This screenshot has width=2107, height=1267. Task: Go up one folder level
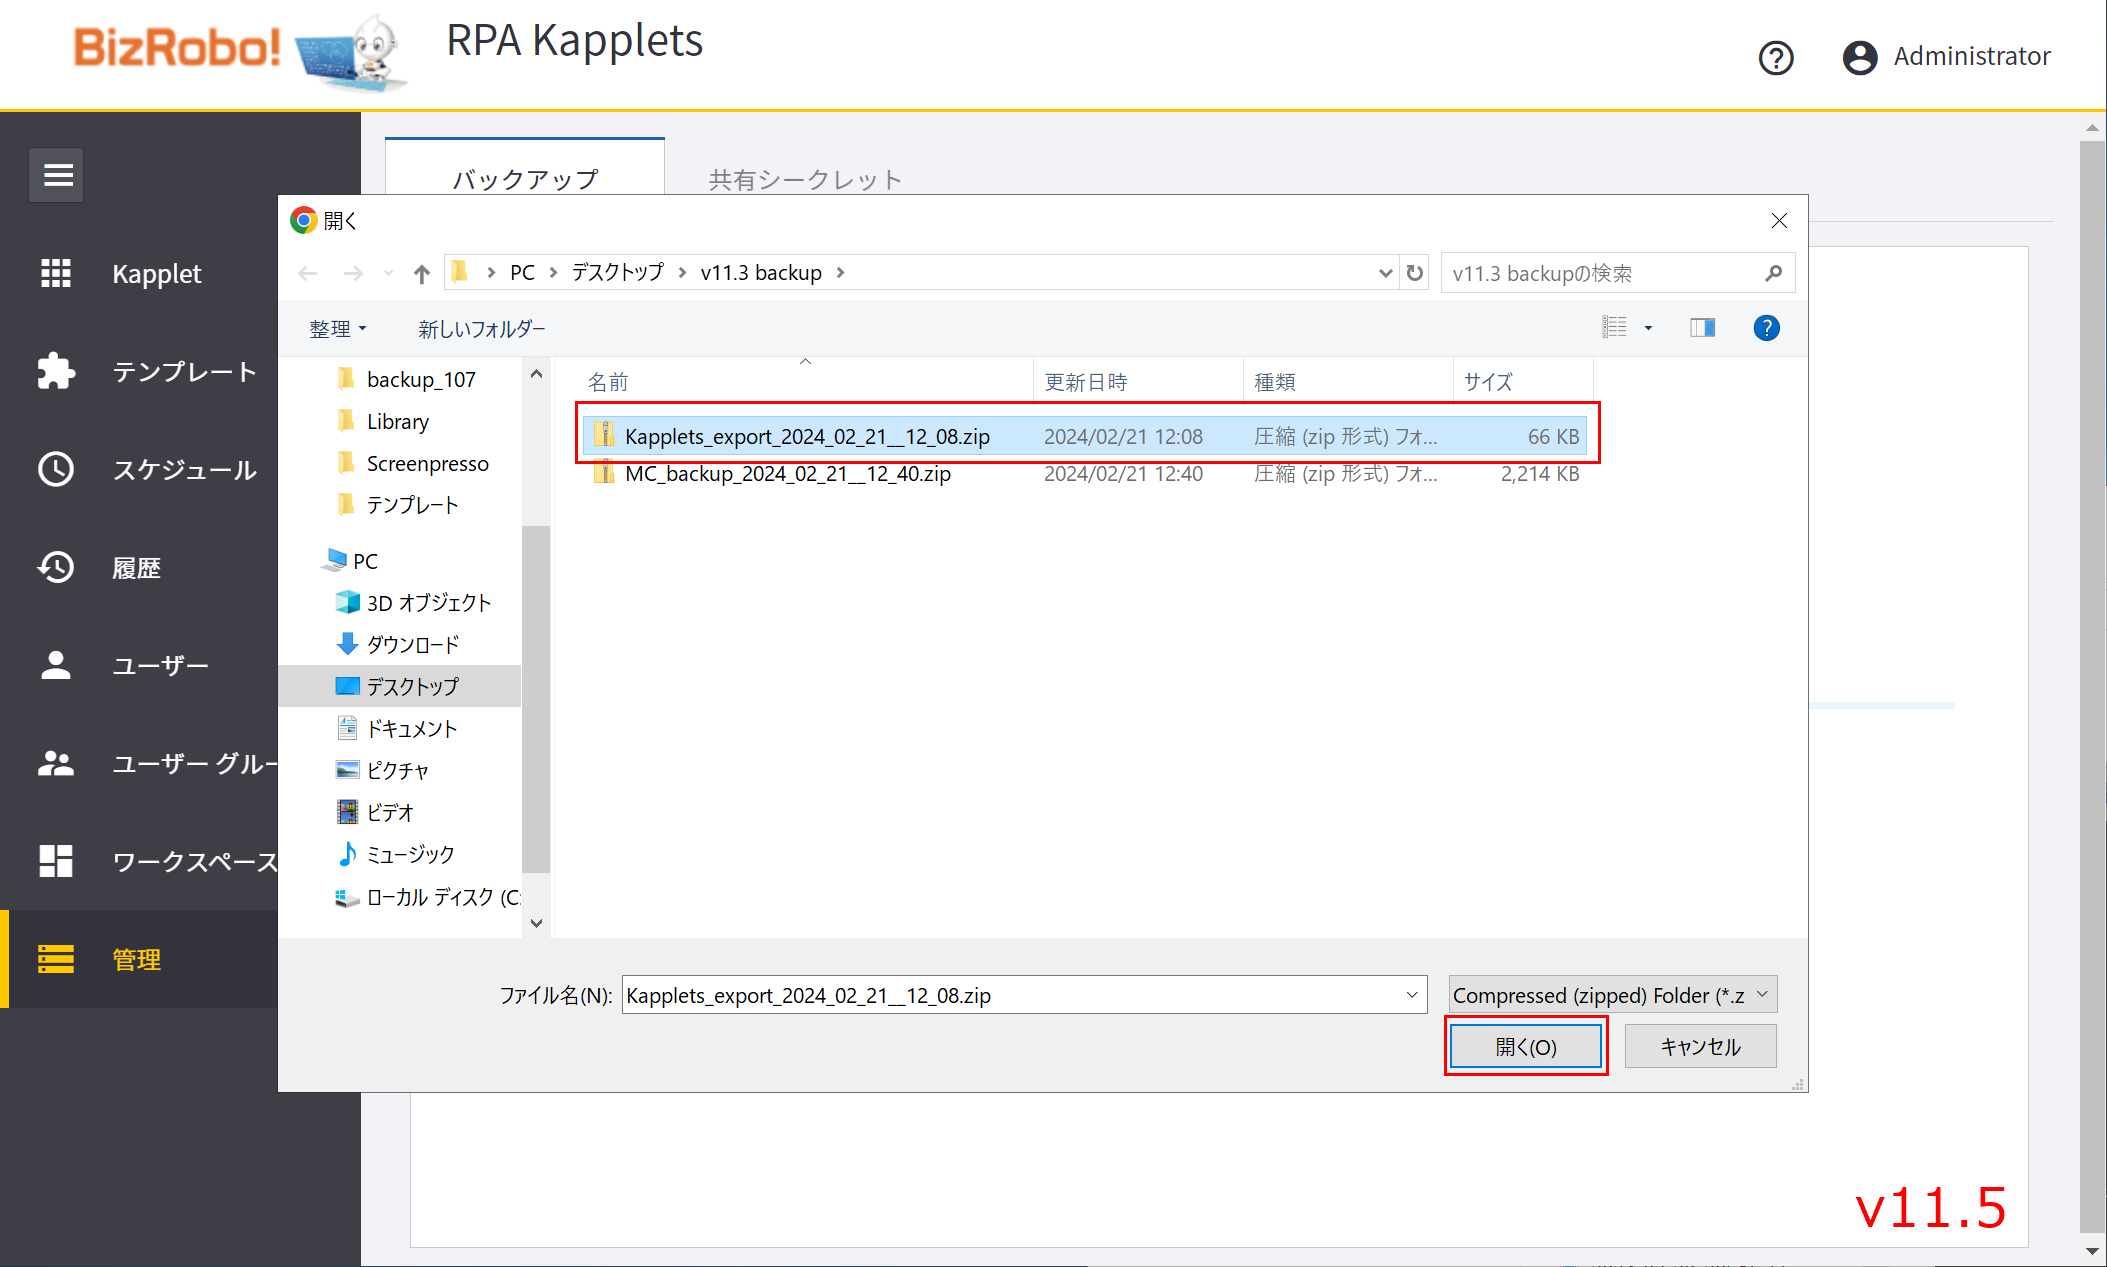coord(422,273)
